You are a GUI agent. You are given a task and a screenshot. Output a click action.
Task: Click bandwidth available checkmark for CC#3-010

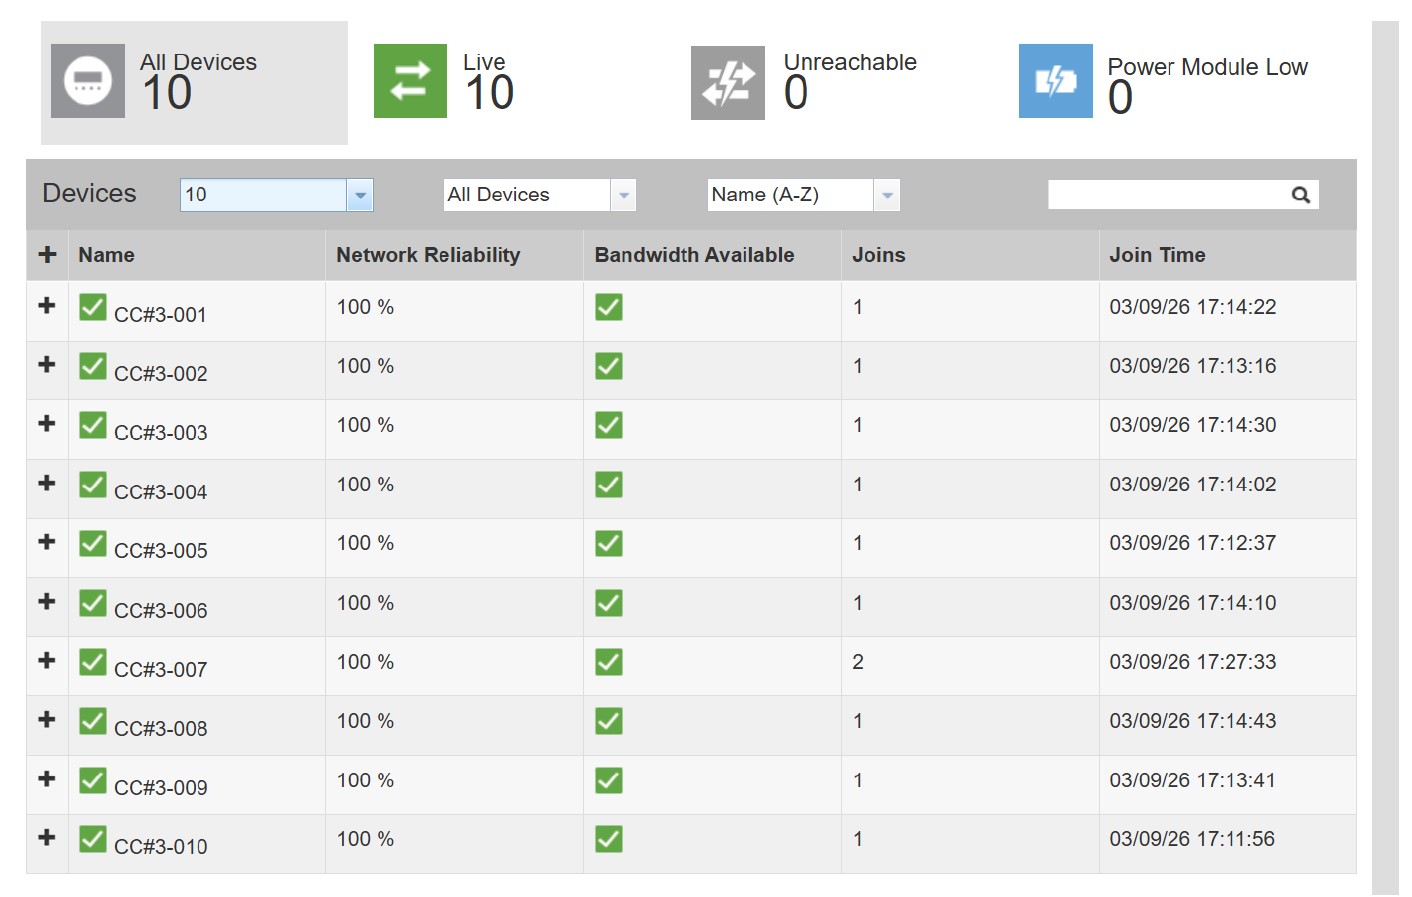(609, 839)
